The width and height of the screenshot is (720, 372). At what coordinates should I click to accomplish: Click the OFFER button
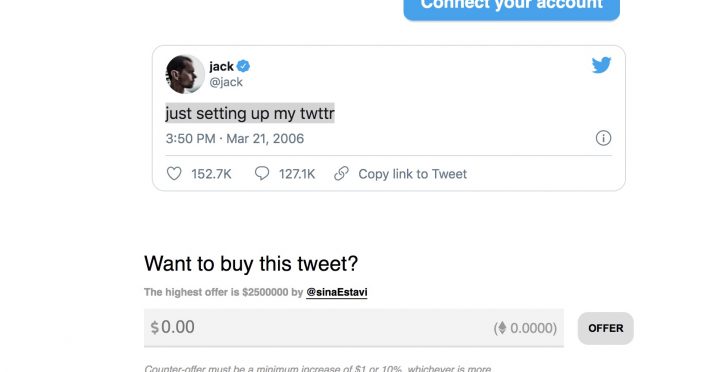[606, 328]
